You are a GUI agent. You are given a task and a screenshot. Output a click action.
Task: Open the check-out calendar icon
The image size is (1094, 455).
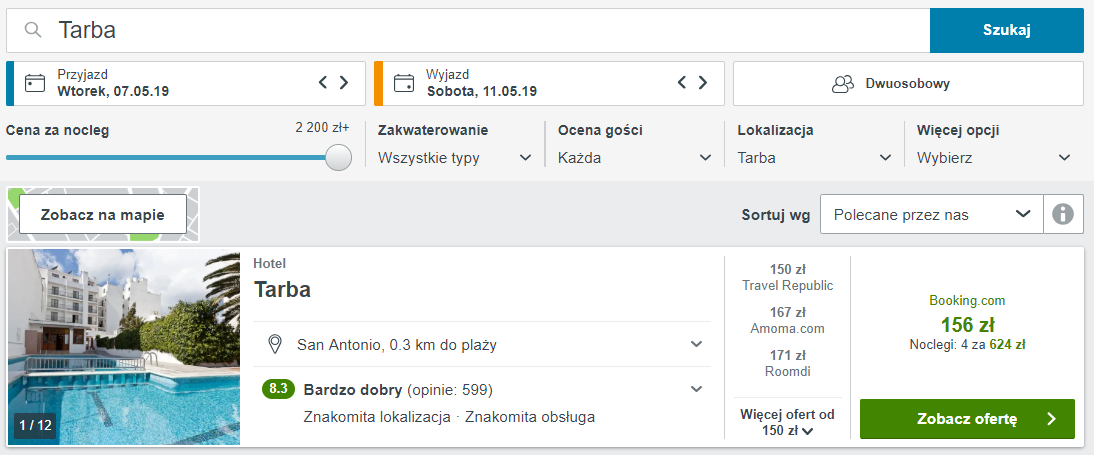tap(404, 83)
